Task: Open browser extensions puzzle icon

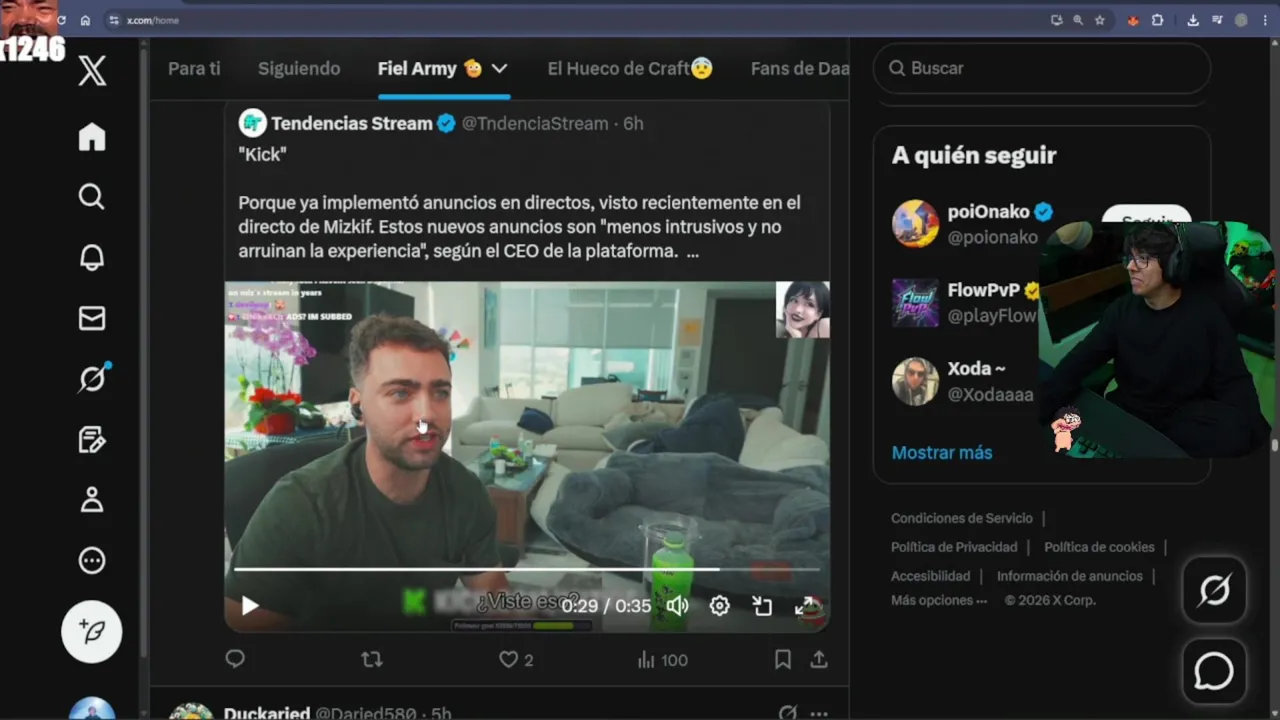Action: pyautogui.click(x=1158, y=20)
